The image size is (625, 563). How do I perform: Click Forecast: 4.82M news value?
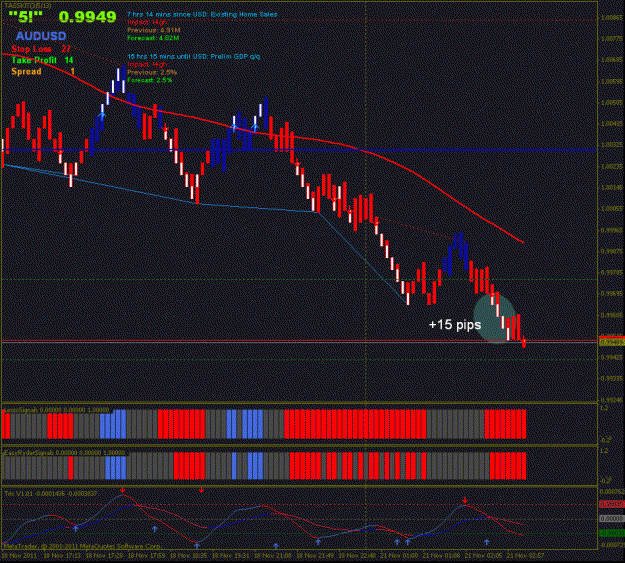pyautogui.click(x=153, y=38)
